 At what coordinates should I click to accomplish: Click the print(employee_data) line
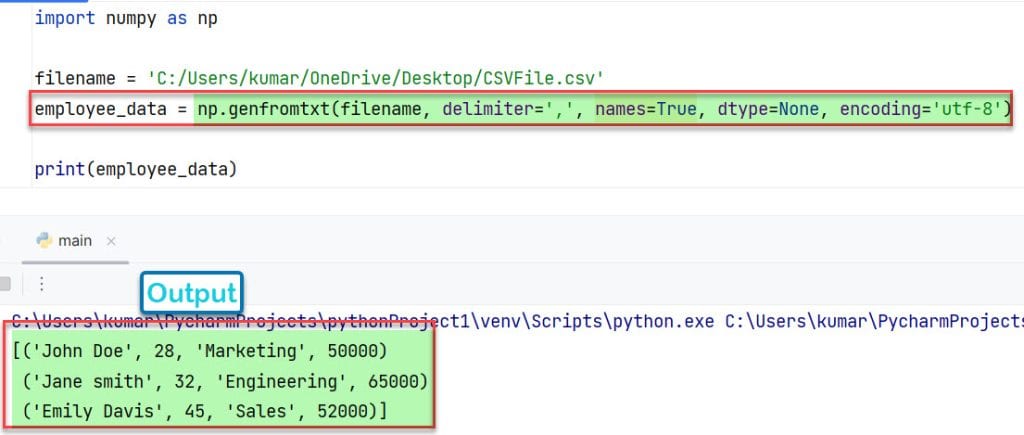click(x=136, y=170)
